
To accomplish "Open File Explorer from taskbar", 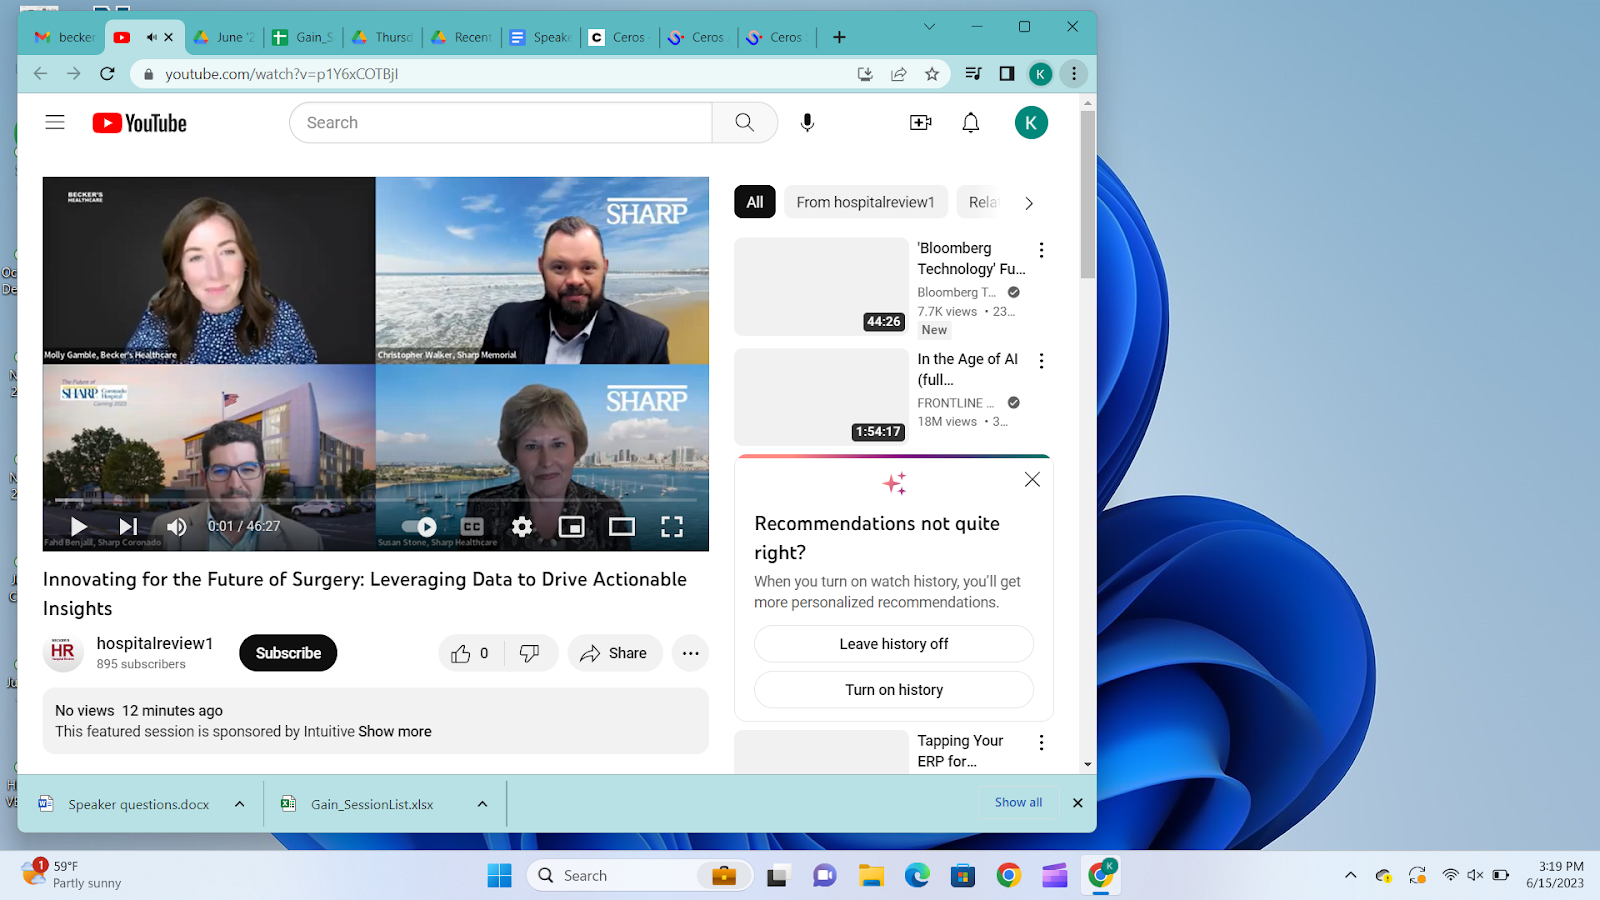I will [871, 876].
